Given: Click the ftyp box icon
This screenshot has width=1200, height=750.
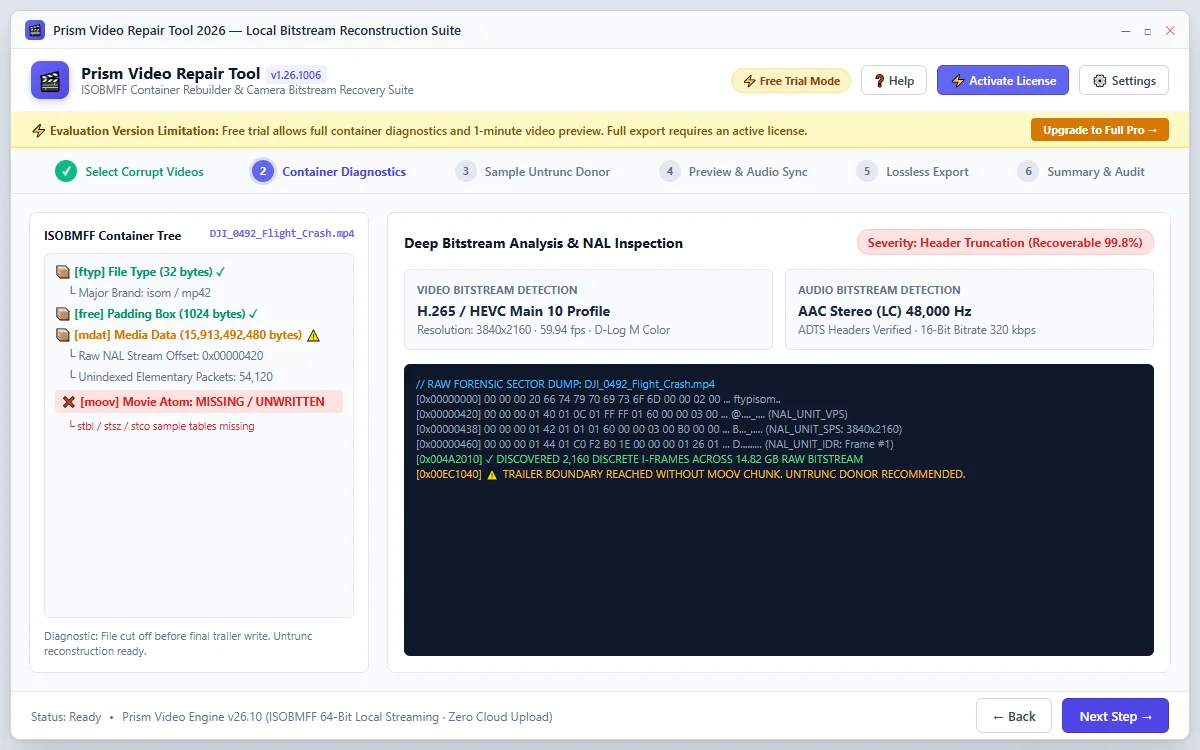Looking at the screenshot, I should point(63,272).
